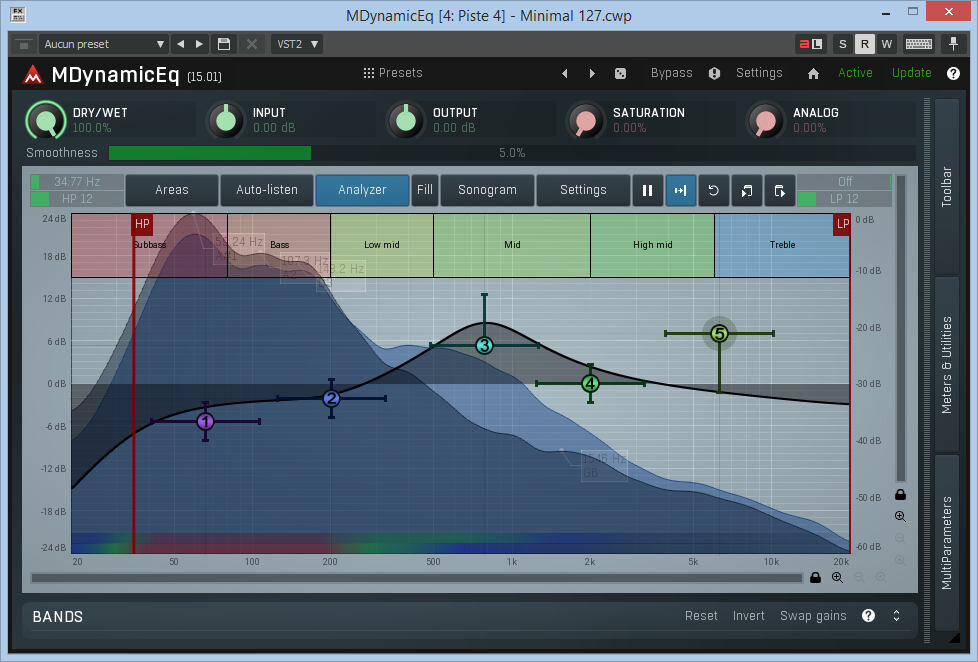Click the bottom horizontal zoom magnifier icon

tap(837, 578)
